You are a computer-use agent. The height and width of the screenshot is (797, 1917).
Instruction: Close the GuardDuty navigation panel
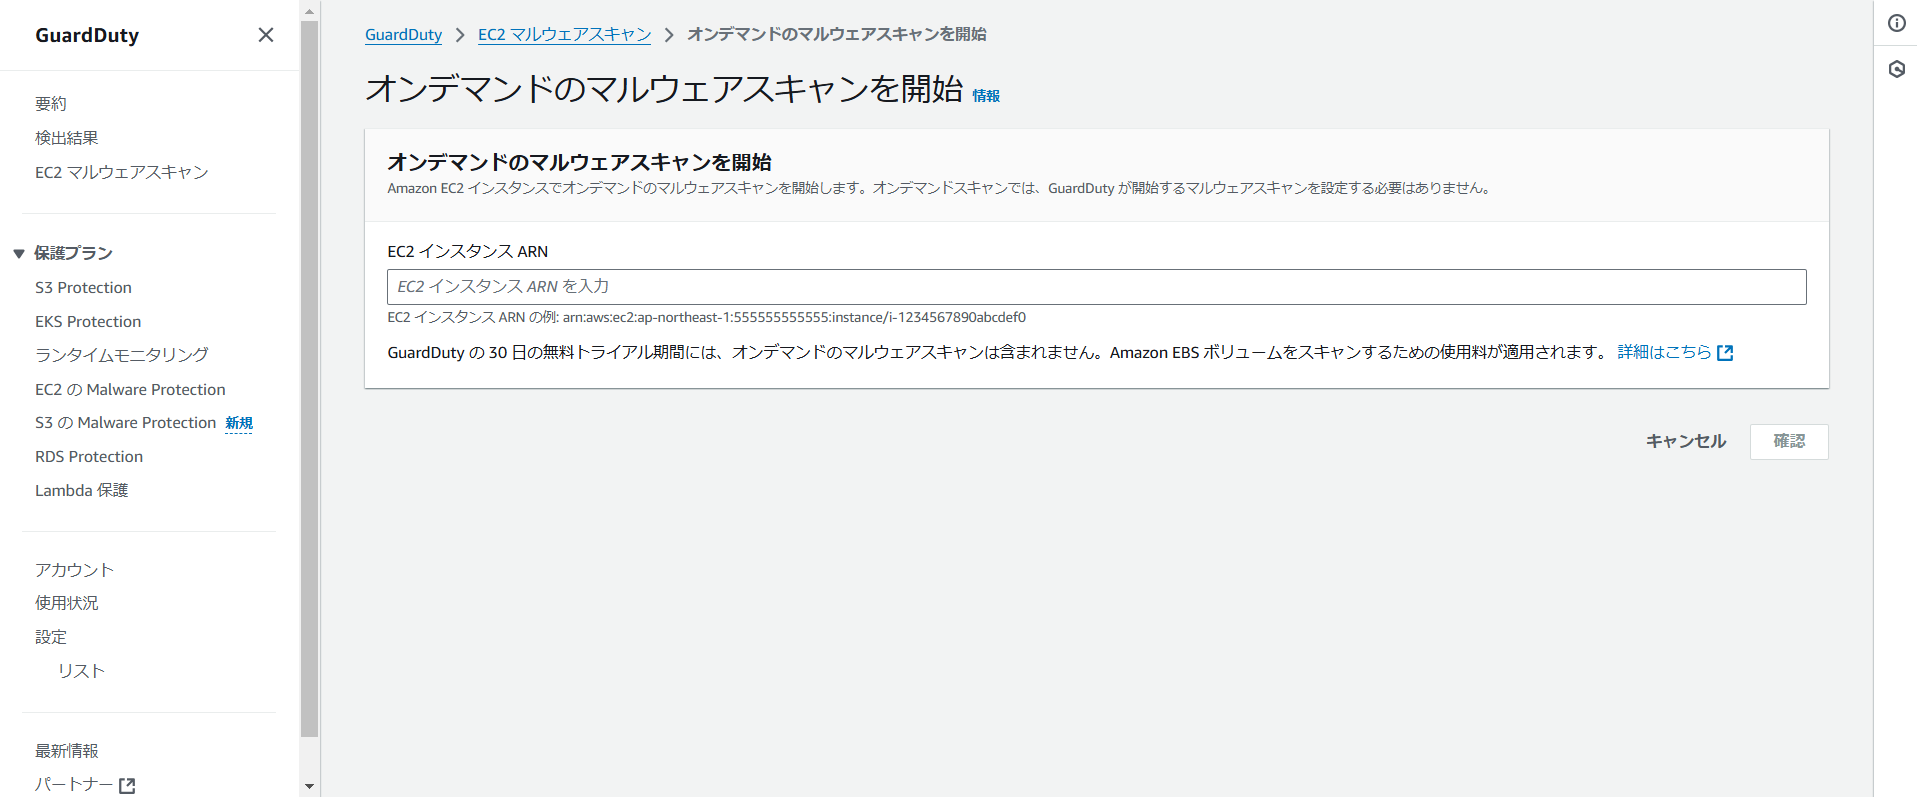266,35
